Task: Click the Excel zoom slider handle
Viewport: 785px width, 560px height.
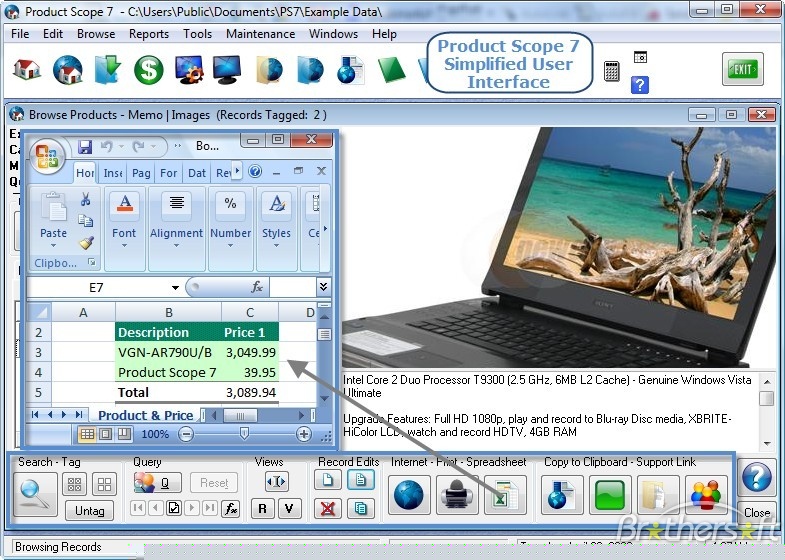Action: tap(244, 433)
